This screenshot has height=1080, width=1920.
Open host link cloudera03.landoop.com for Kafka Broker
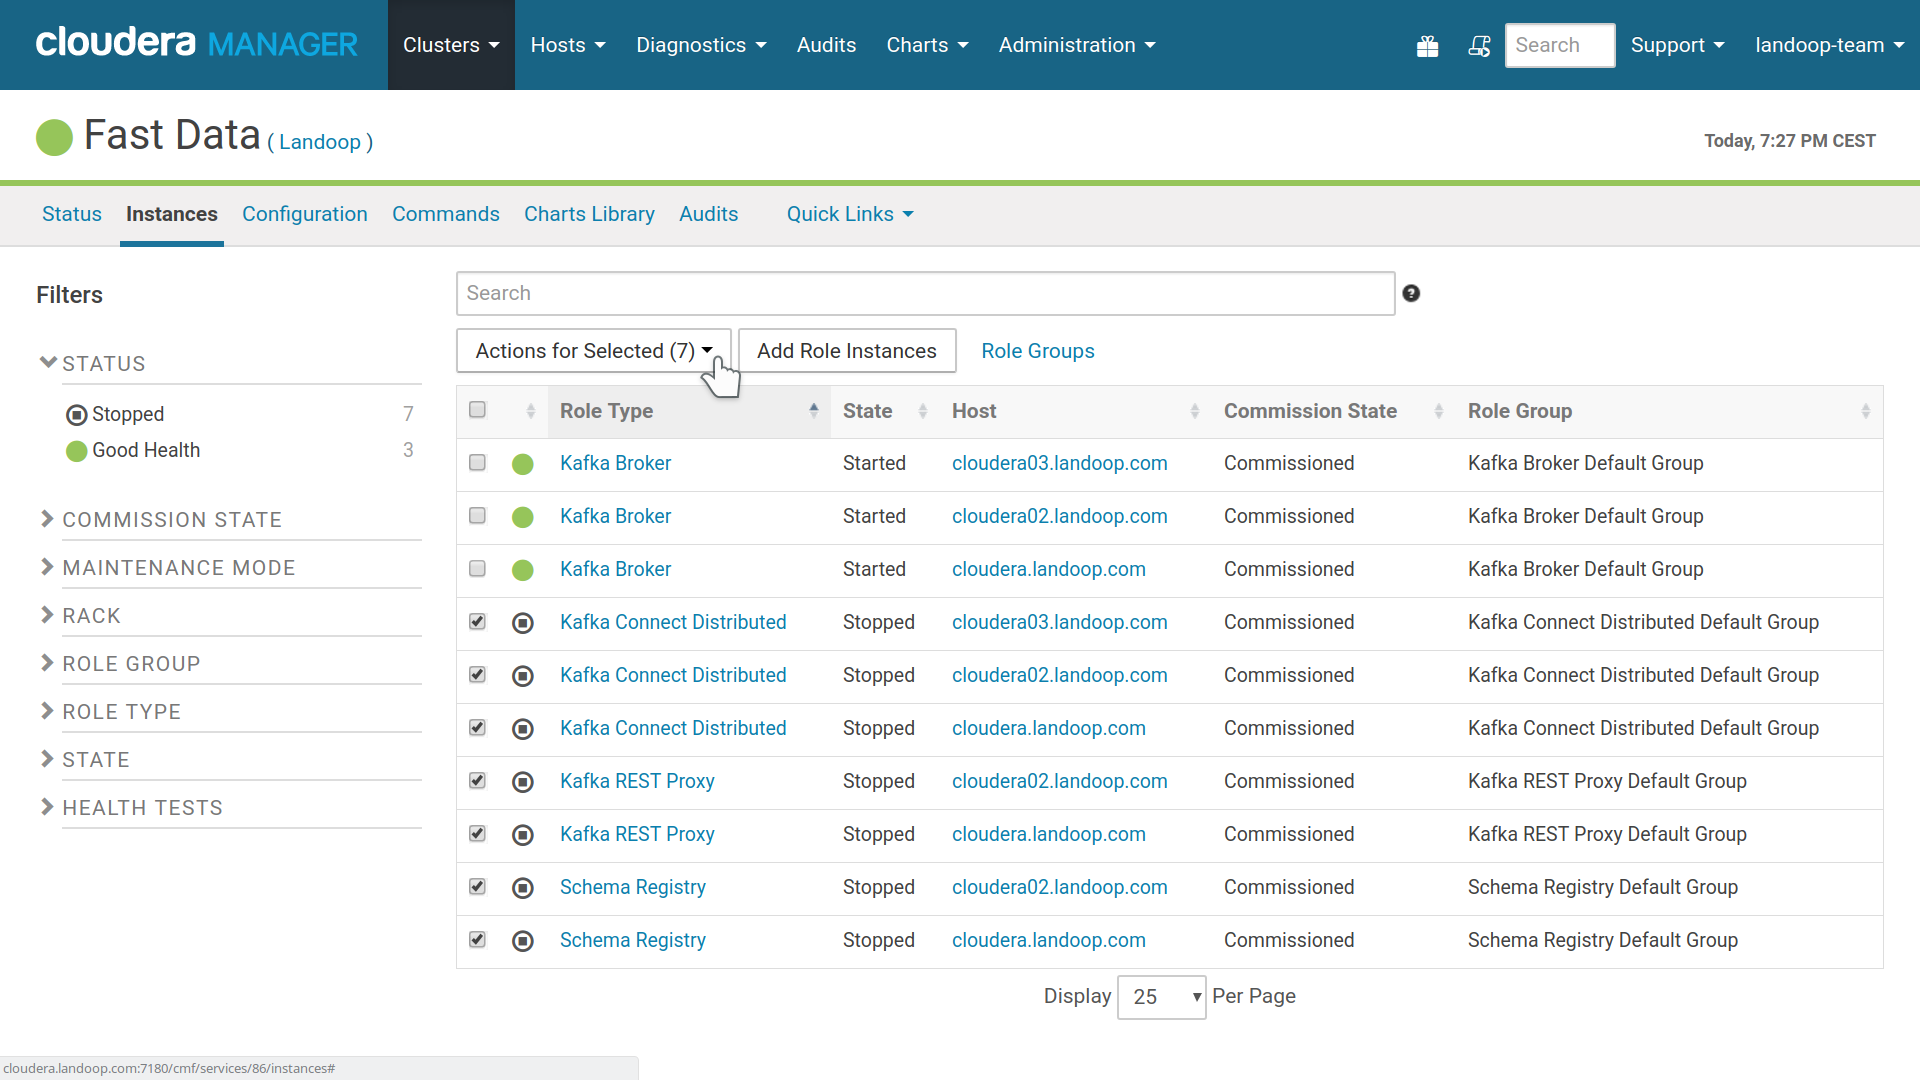[x=1059, y=463]
